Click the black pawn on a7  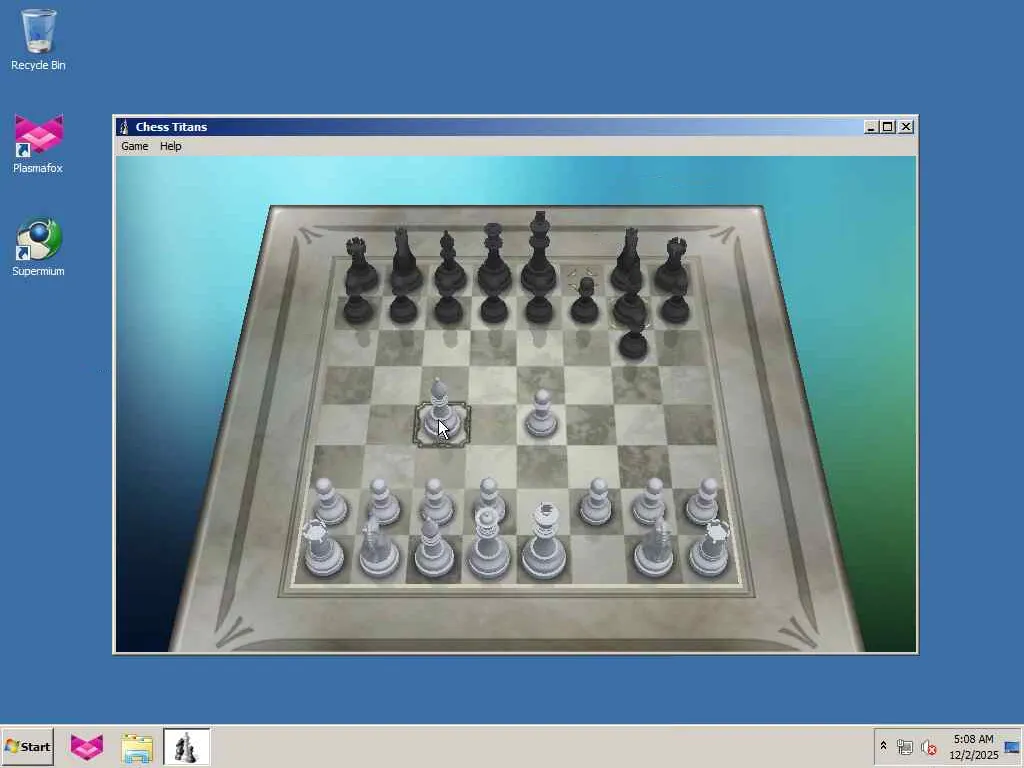pyautogui.click(x=358, y=308)
